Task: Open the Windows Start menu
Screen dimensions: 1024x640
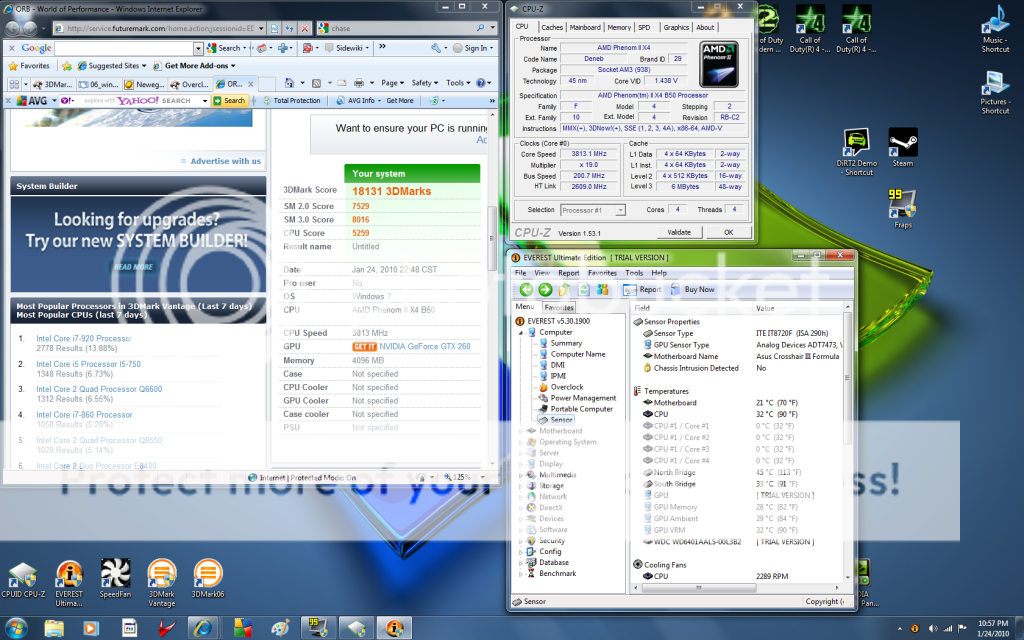Action: tap(16, 628)
